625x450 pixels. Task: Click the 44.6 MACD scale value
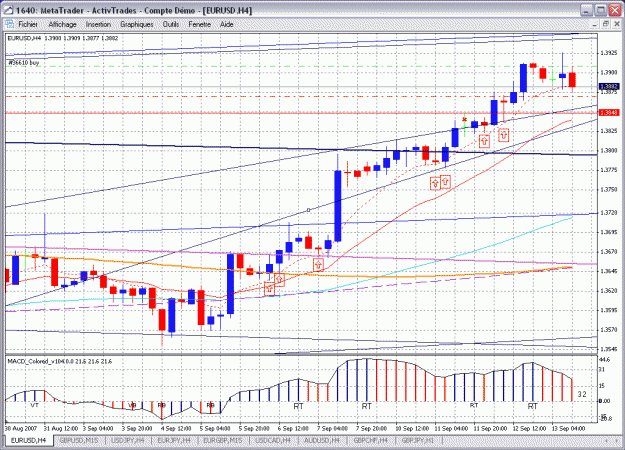[605, 360]
